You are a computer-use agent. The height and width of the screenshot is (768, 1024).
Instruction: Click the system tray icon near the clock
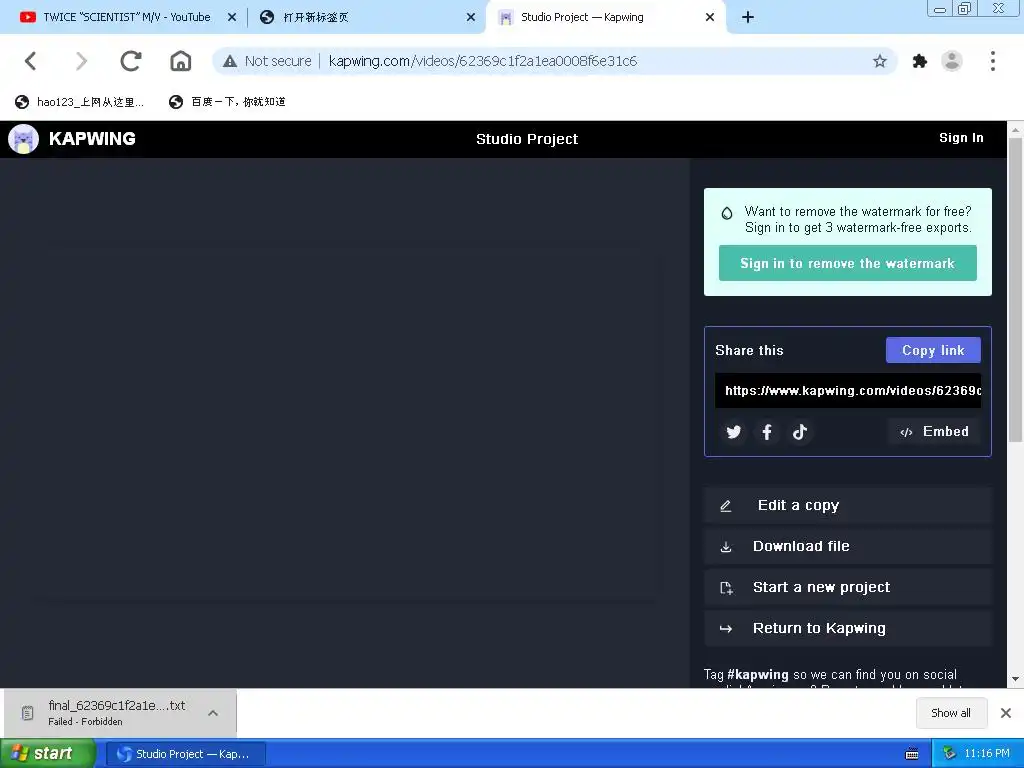(x=949, y=754)
